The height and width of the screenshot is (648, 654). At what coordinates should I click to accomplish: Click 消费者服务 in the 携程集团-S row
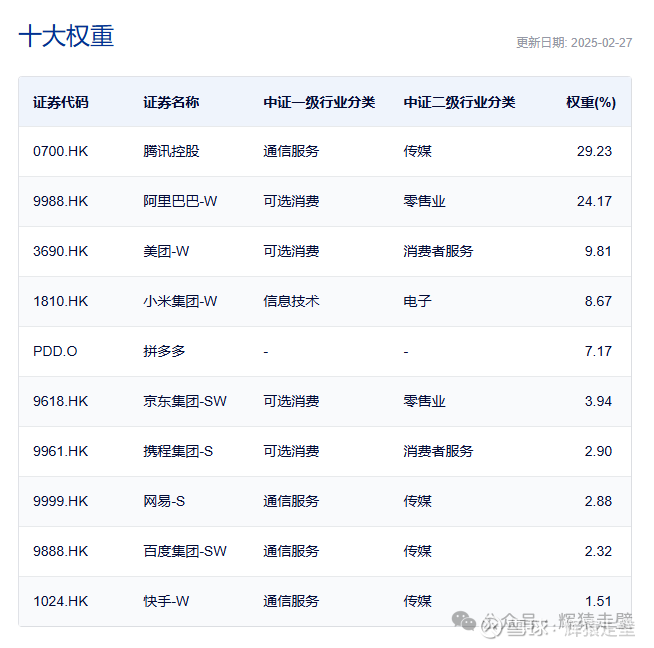click(438, 451)
